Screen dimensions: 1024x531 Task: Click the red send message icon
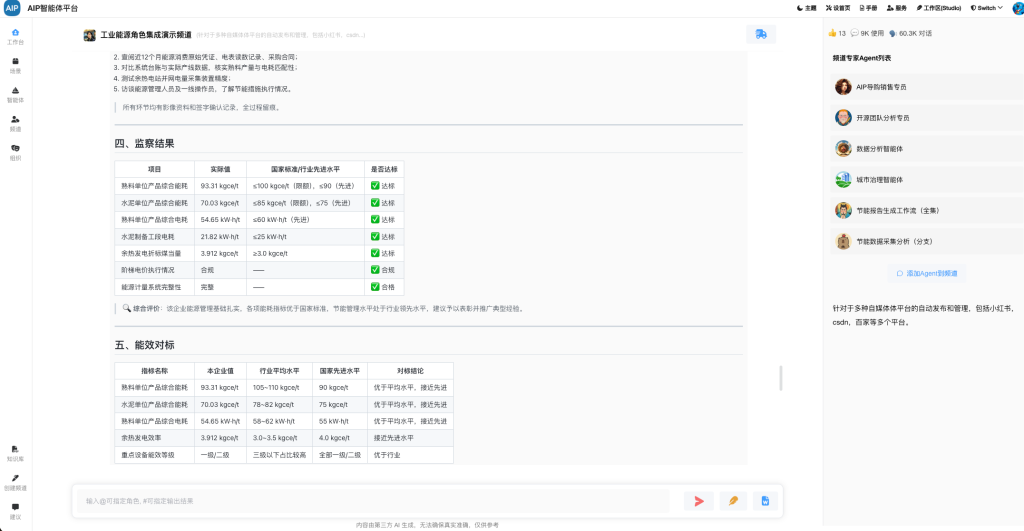tap(699, 501)
